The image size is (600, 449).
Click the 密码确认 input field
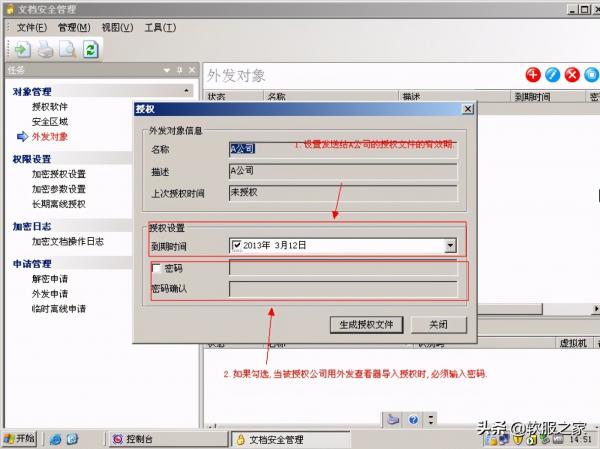[x=343, y=289]
